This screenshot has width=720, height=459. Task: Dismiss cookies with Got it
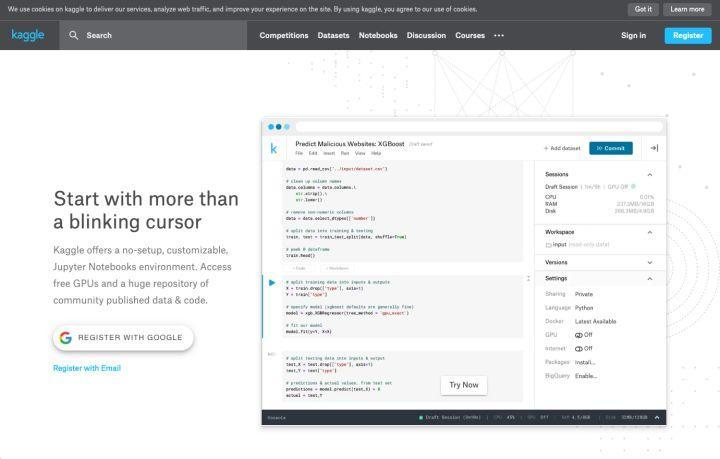point(643,9)
